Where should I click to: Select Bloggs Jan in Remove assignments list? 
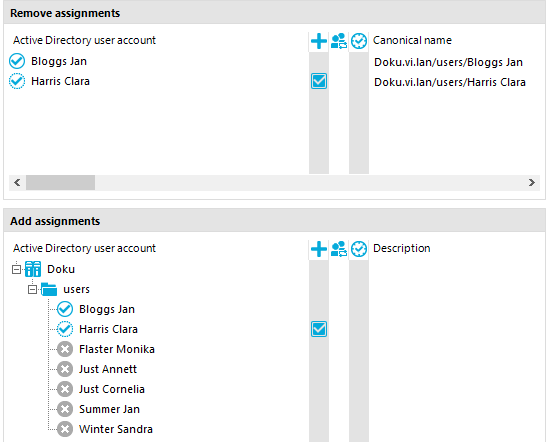[x=59, y=61]
